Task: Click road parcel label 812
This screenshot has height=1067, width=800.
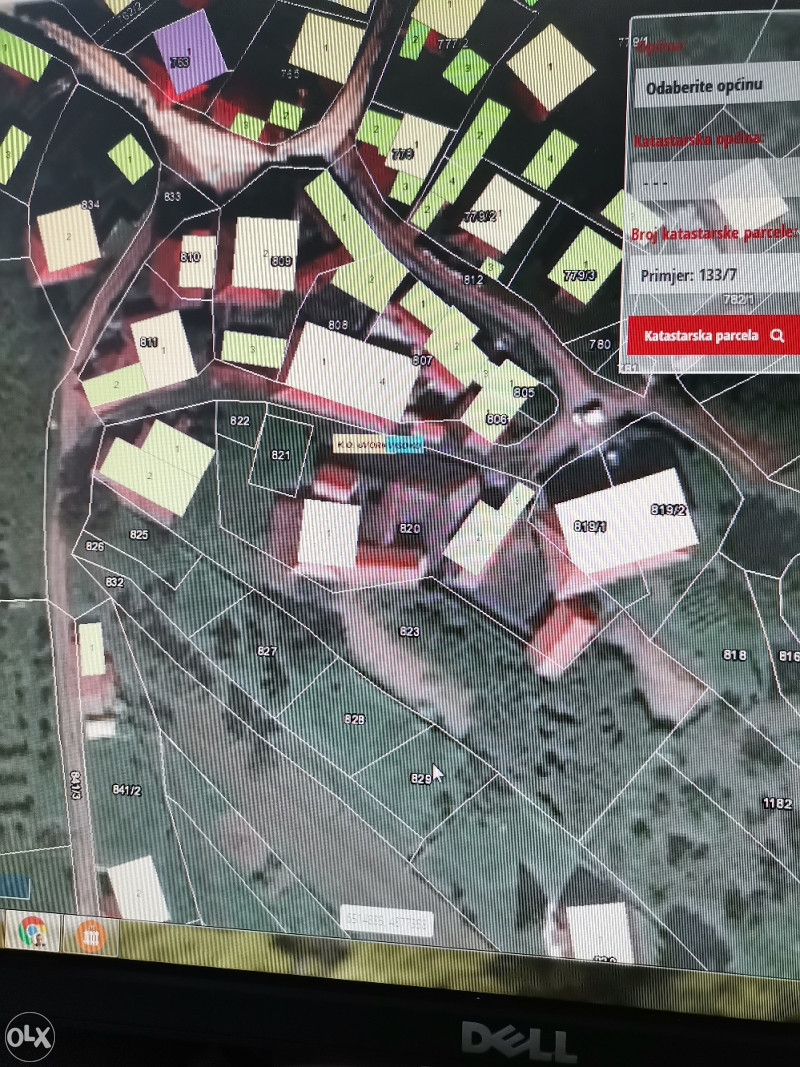Action: pos(473,279)
